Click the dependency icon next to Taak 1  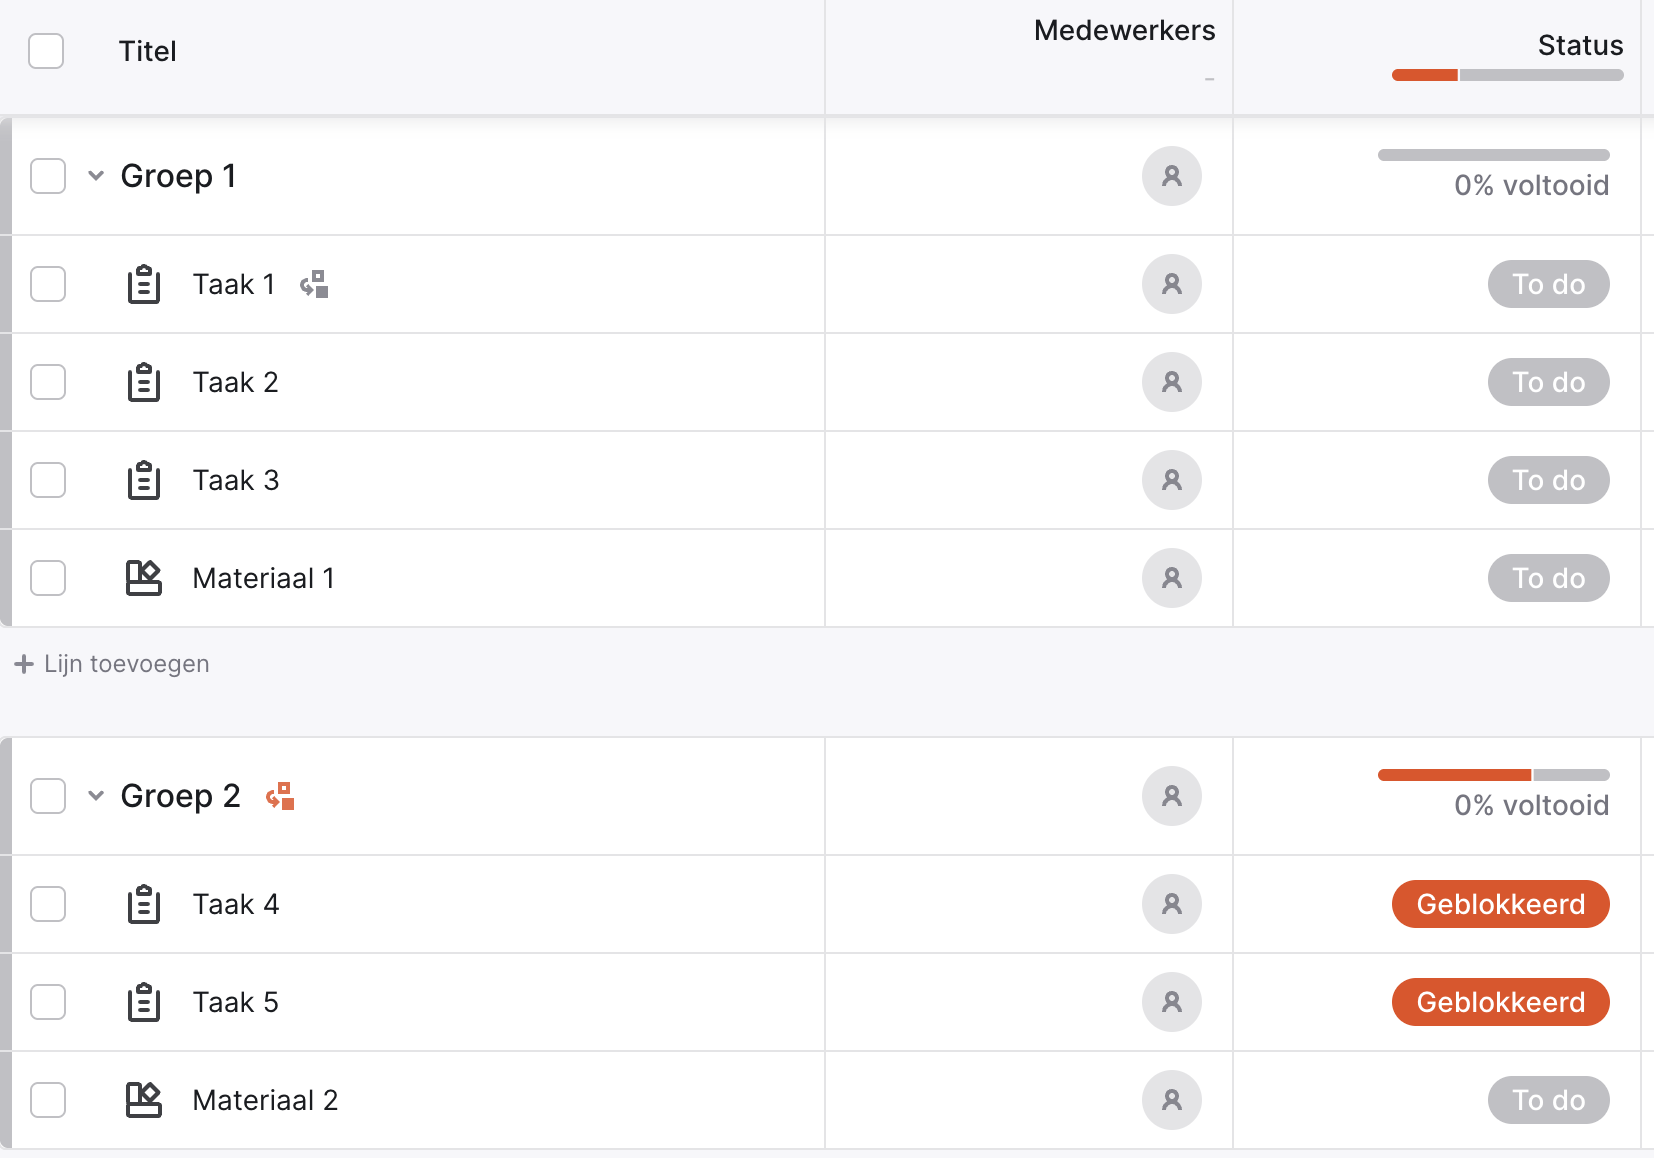tap(314, 284)
